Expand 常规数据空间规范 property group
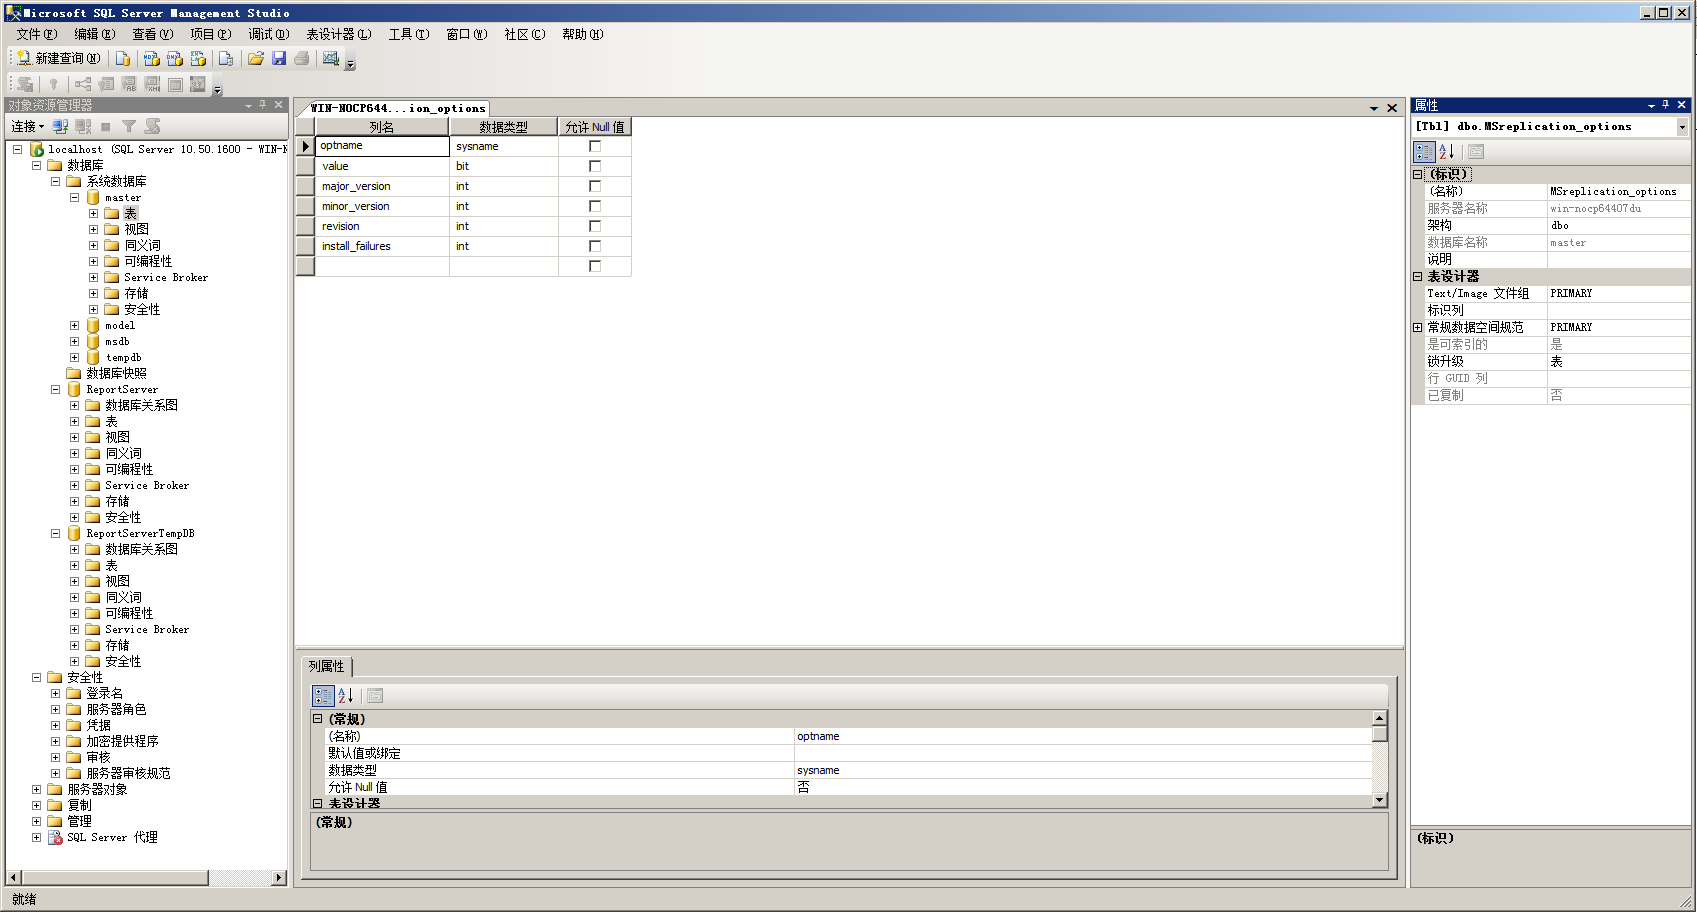Screen dimensions: 1697x912 pos(1417,328)
